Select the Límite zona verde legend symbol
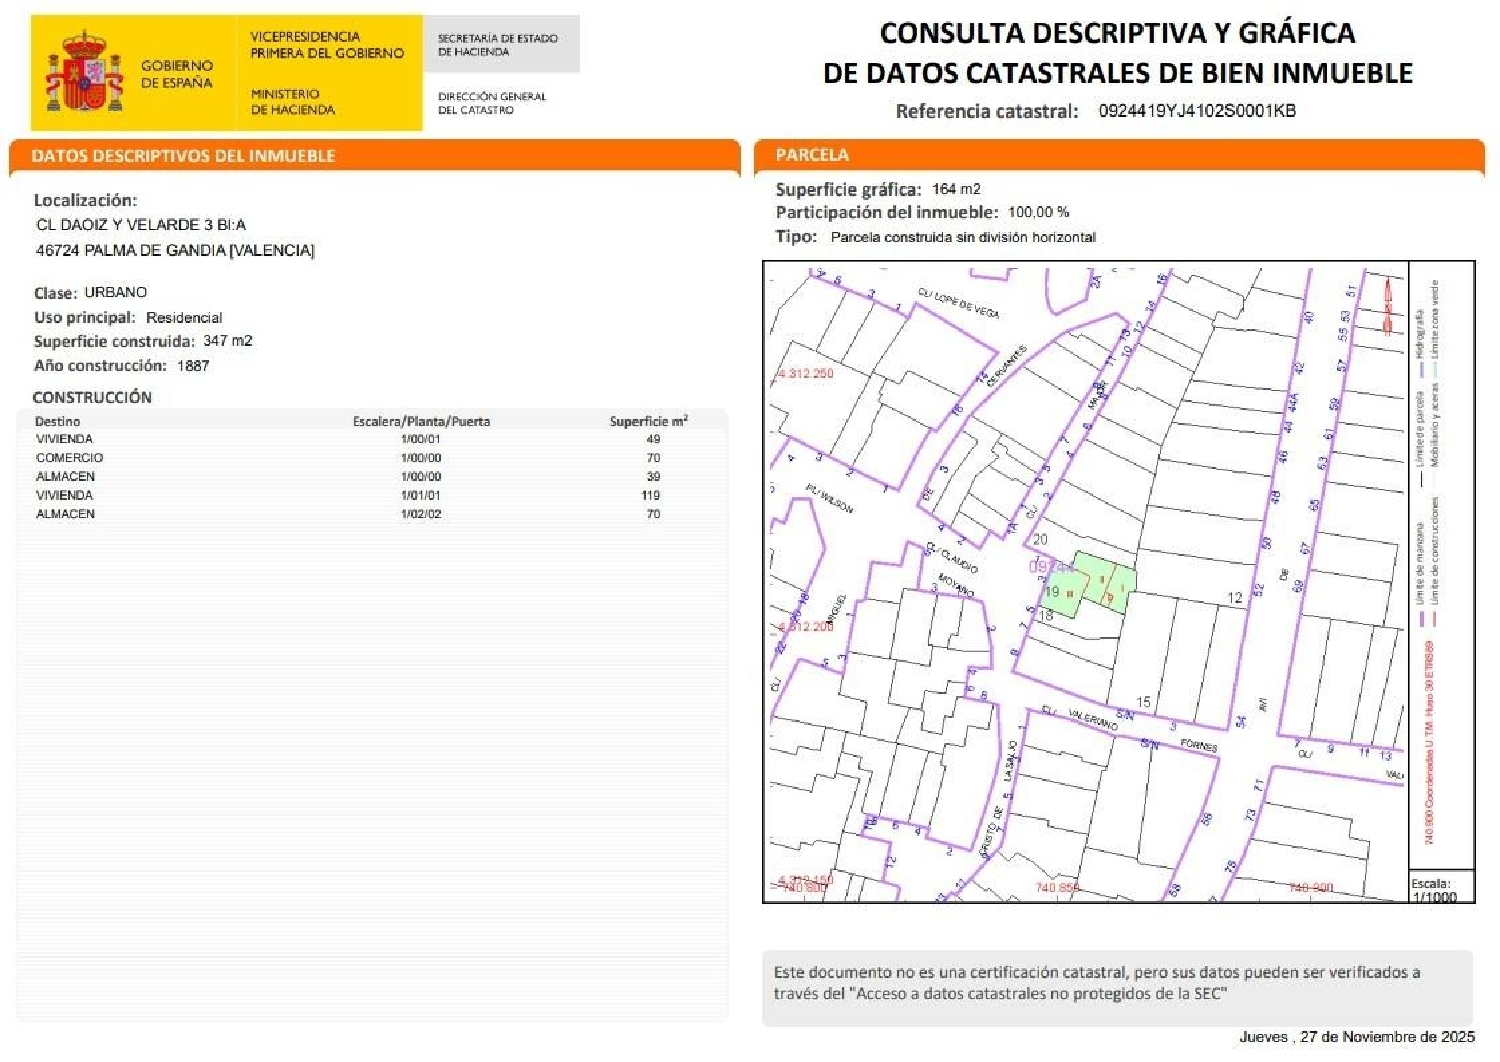1500x1062 pixels. [1435, 368]
